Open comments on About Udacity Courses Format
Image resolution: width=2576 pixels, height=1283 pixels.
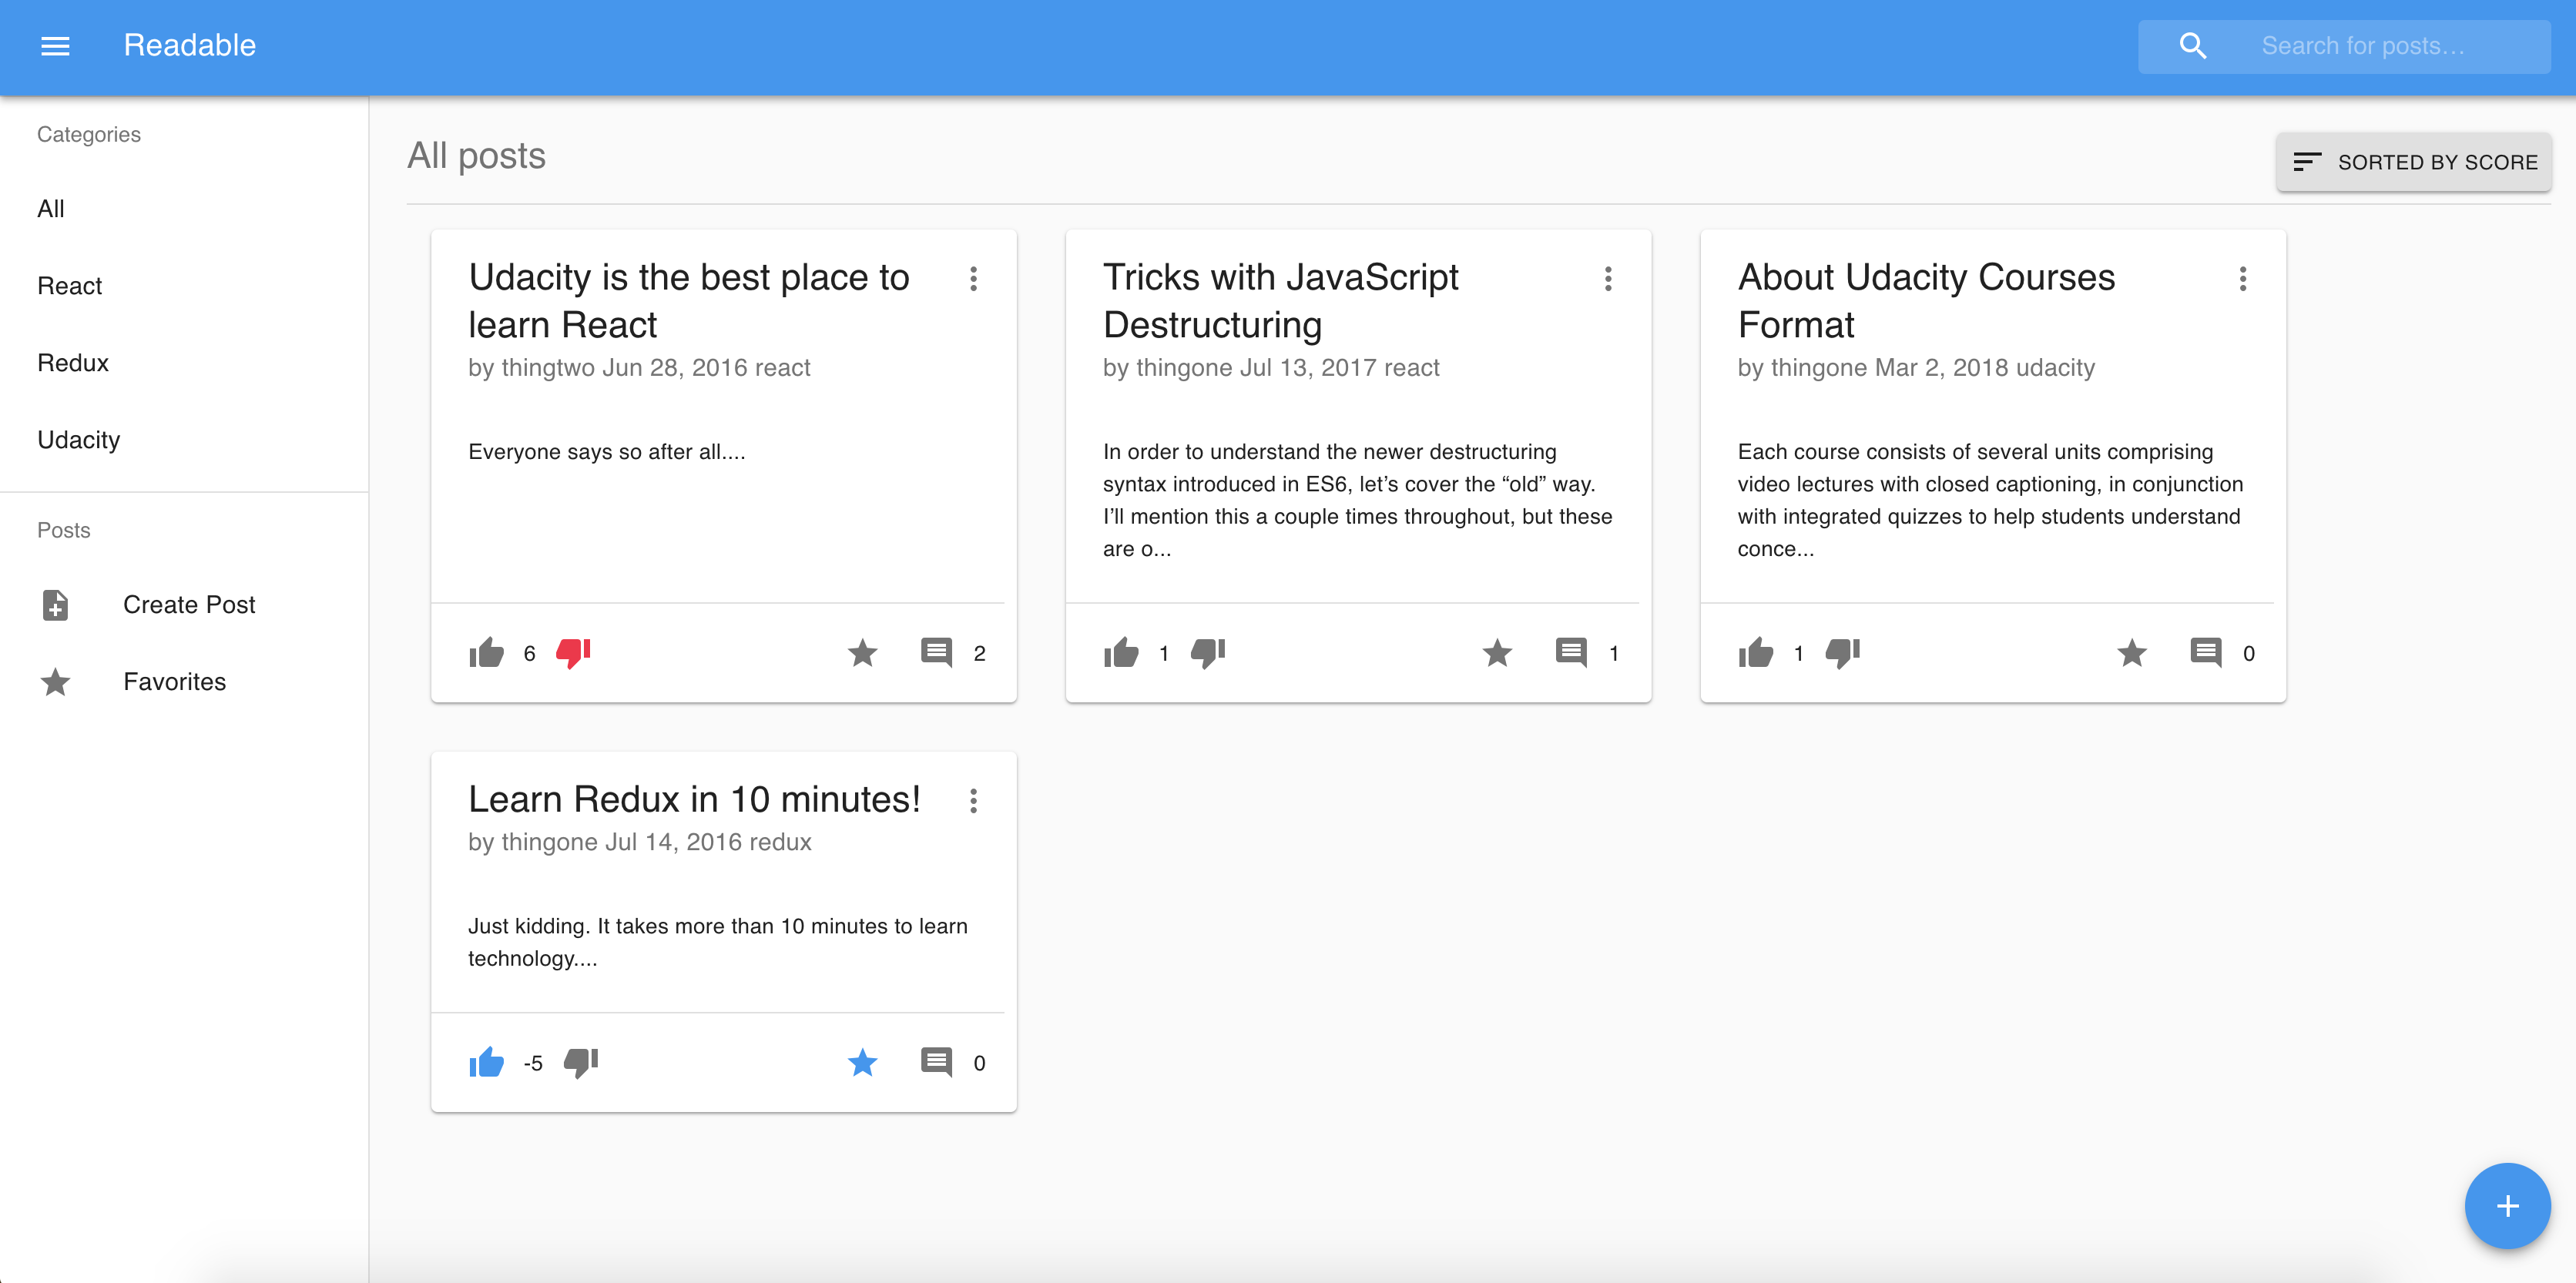tap(2205, 653)
